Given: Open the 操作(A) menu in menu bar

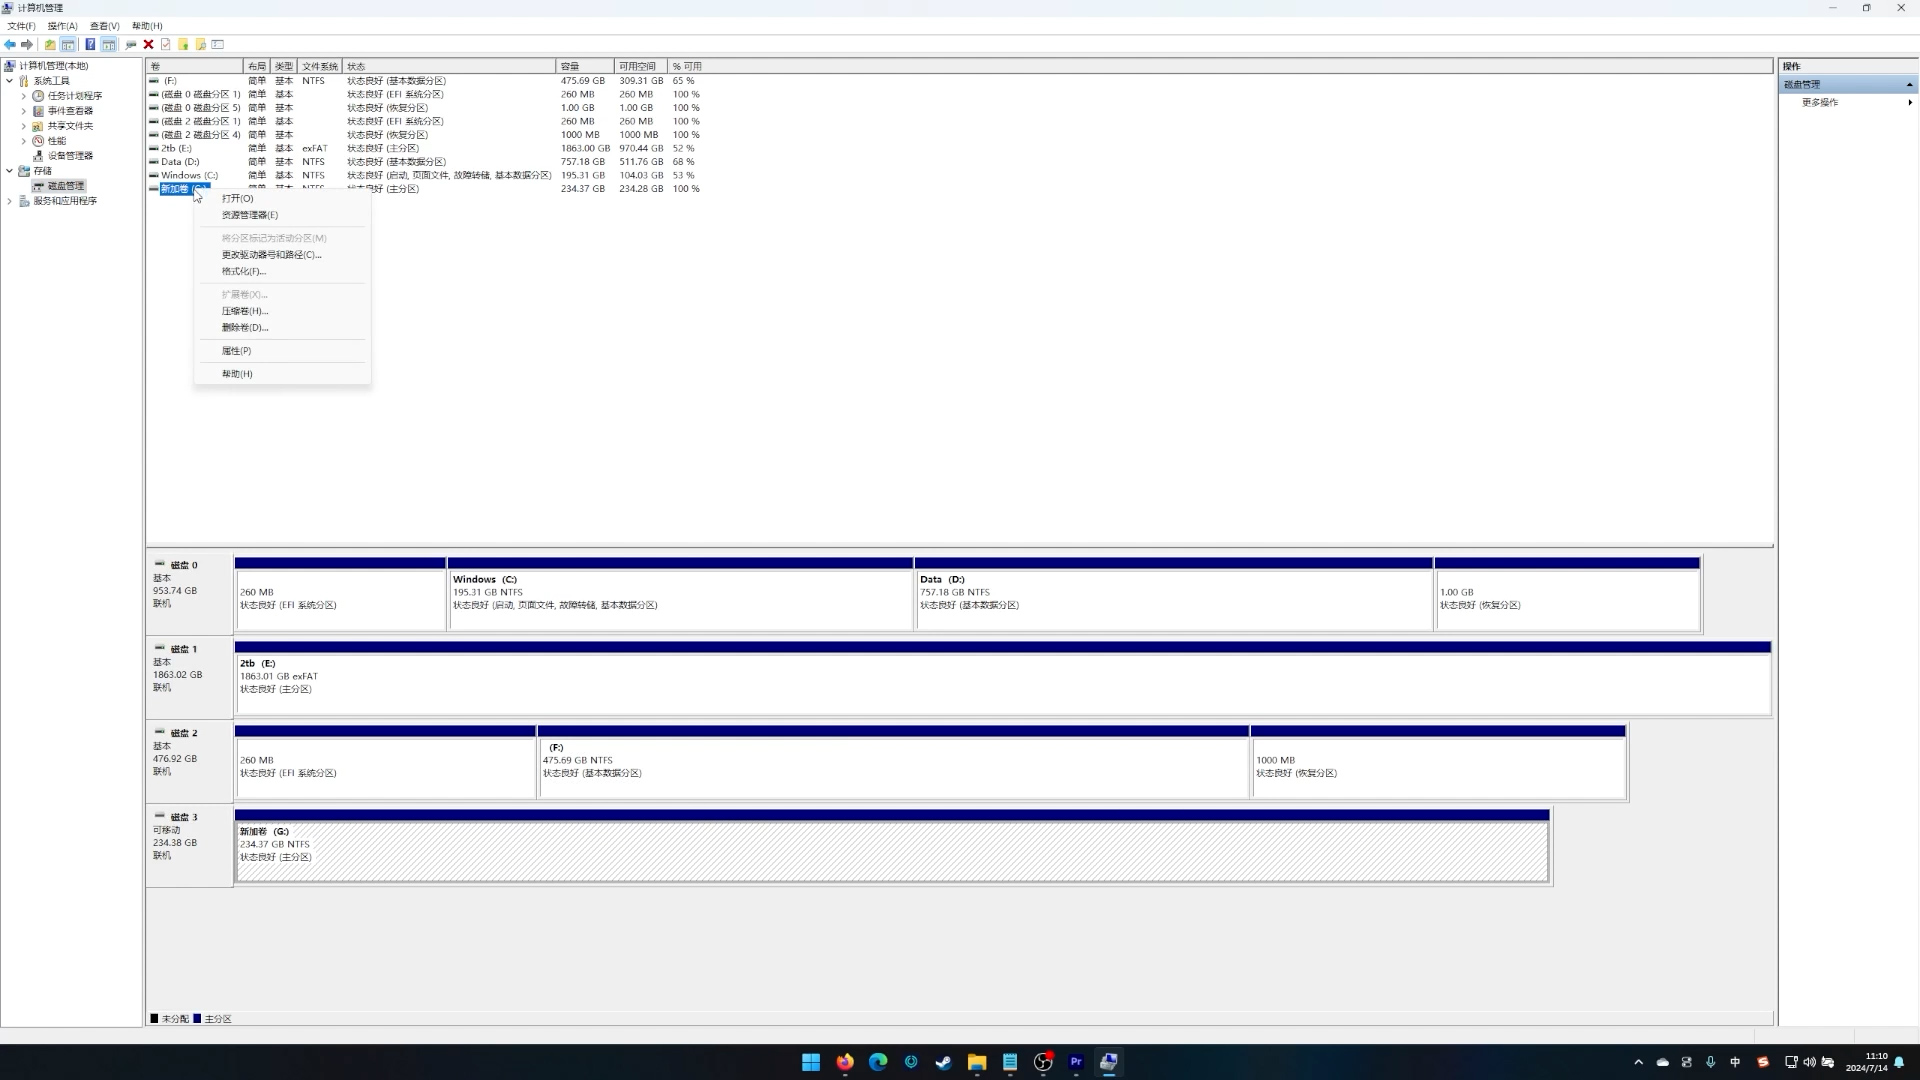Looking at the screenshot, I should pyautogui.click(x=62, y=26).
